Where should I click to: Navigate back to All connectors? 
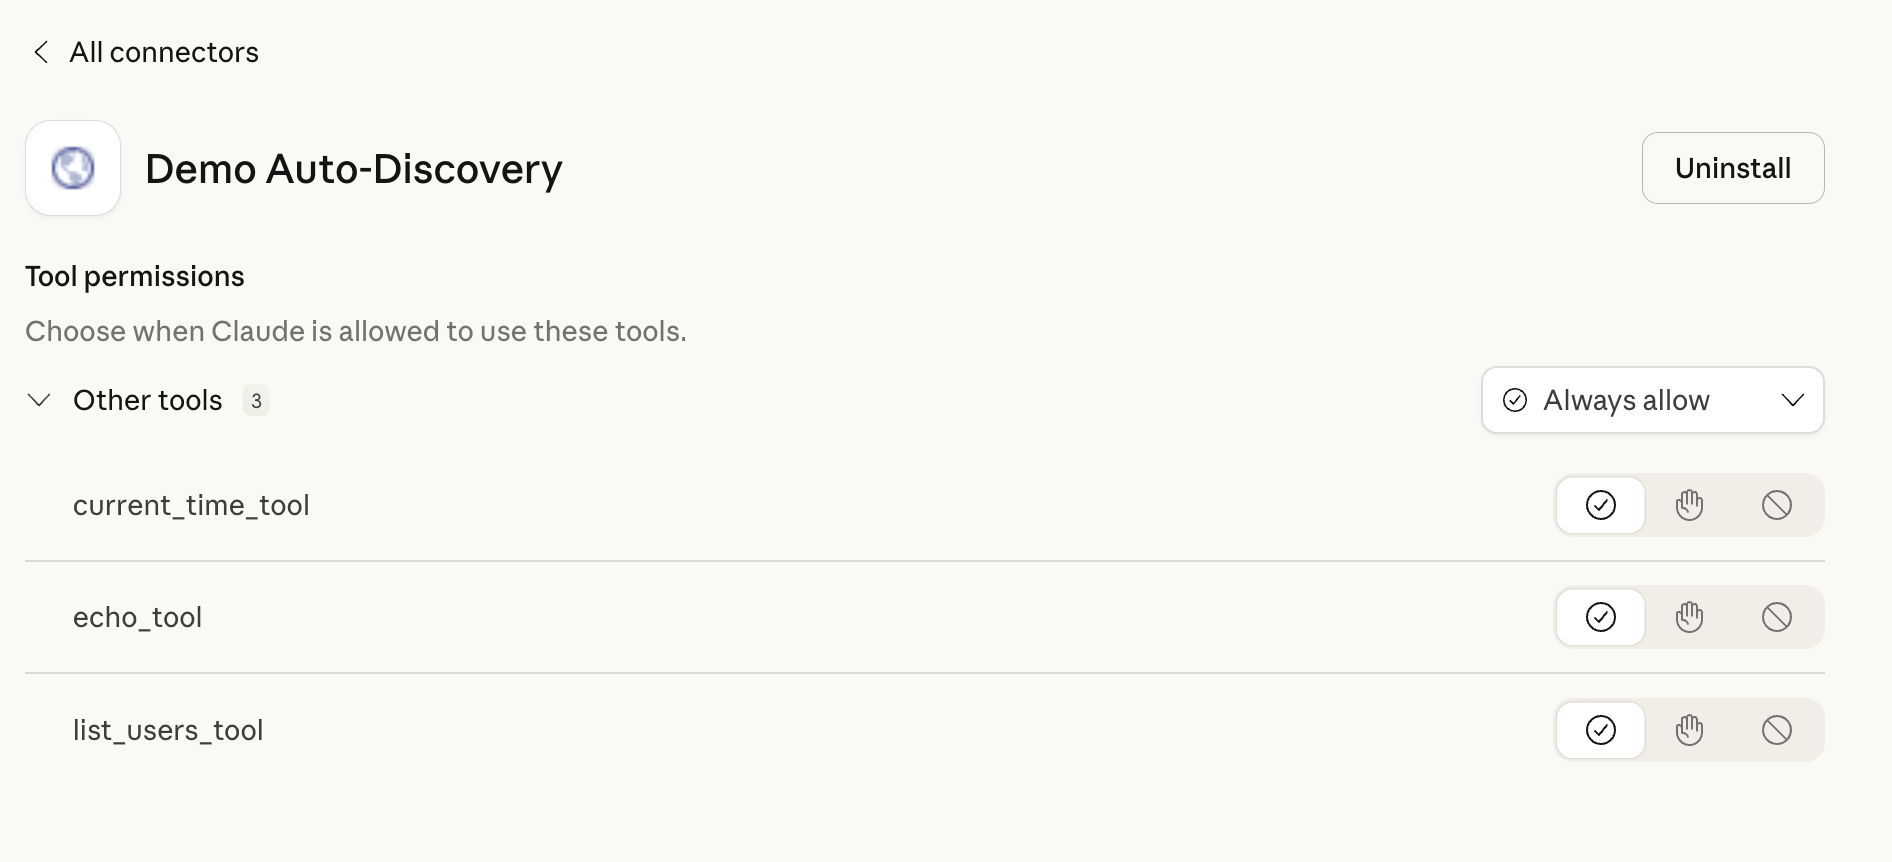pyautogui.click(x=163, y=51)
